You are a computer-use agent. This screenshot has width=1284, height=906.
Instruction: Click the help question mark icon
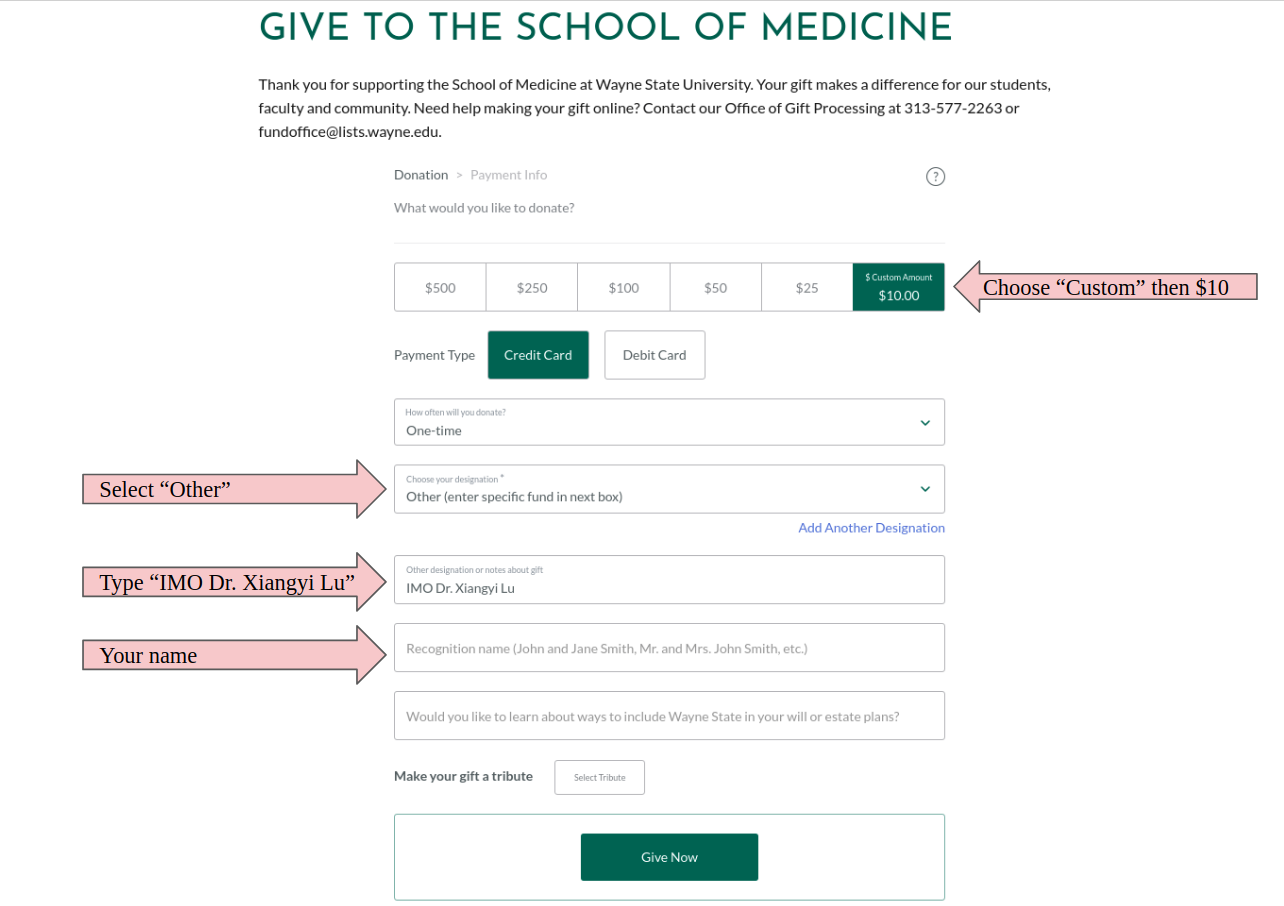point(935,177)
